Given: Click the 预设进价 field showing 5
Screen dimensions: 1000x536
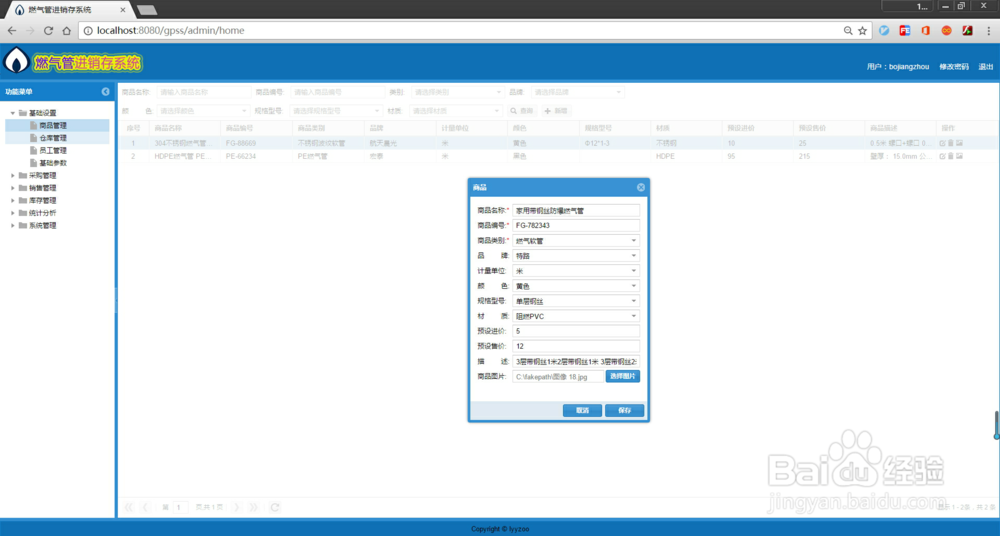Looking at the screenshot, I should click(x=576, y=331).
